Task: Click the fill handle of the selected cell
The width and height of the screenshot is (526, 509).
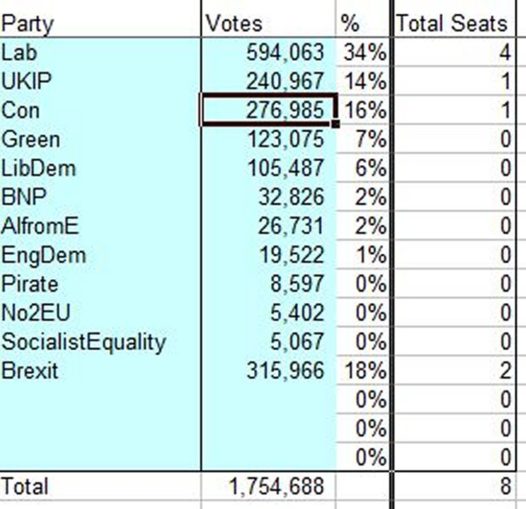Action: point(335,124)
